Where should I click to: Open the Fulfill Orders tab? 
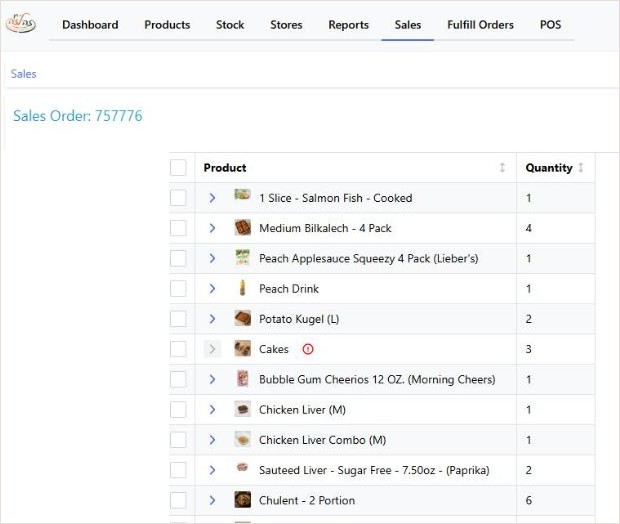pos(480,25)
